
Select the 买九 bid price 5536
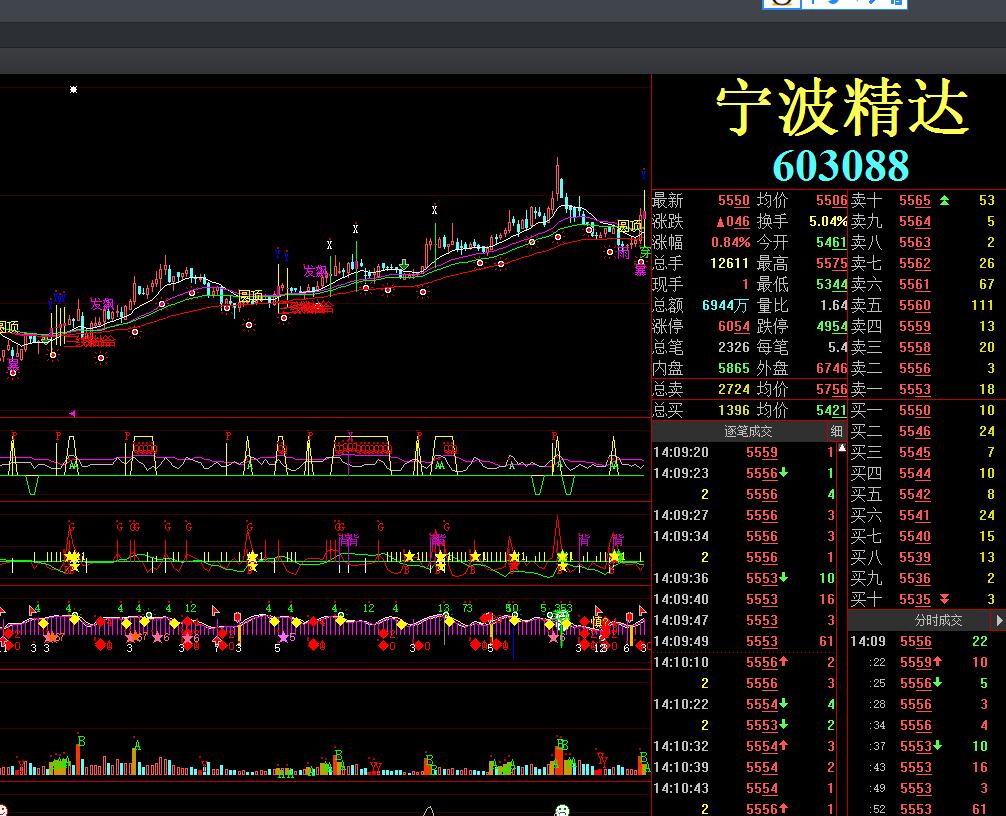pyautogui.click(x=914, y=579)
